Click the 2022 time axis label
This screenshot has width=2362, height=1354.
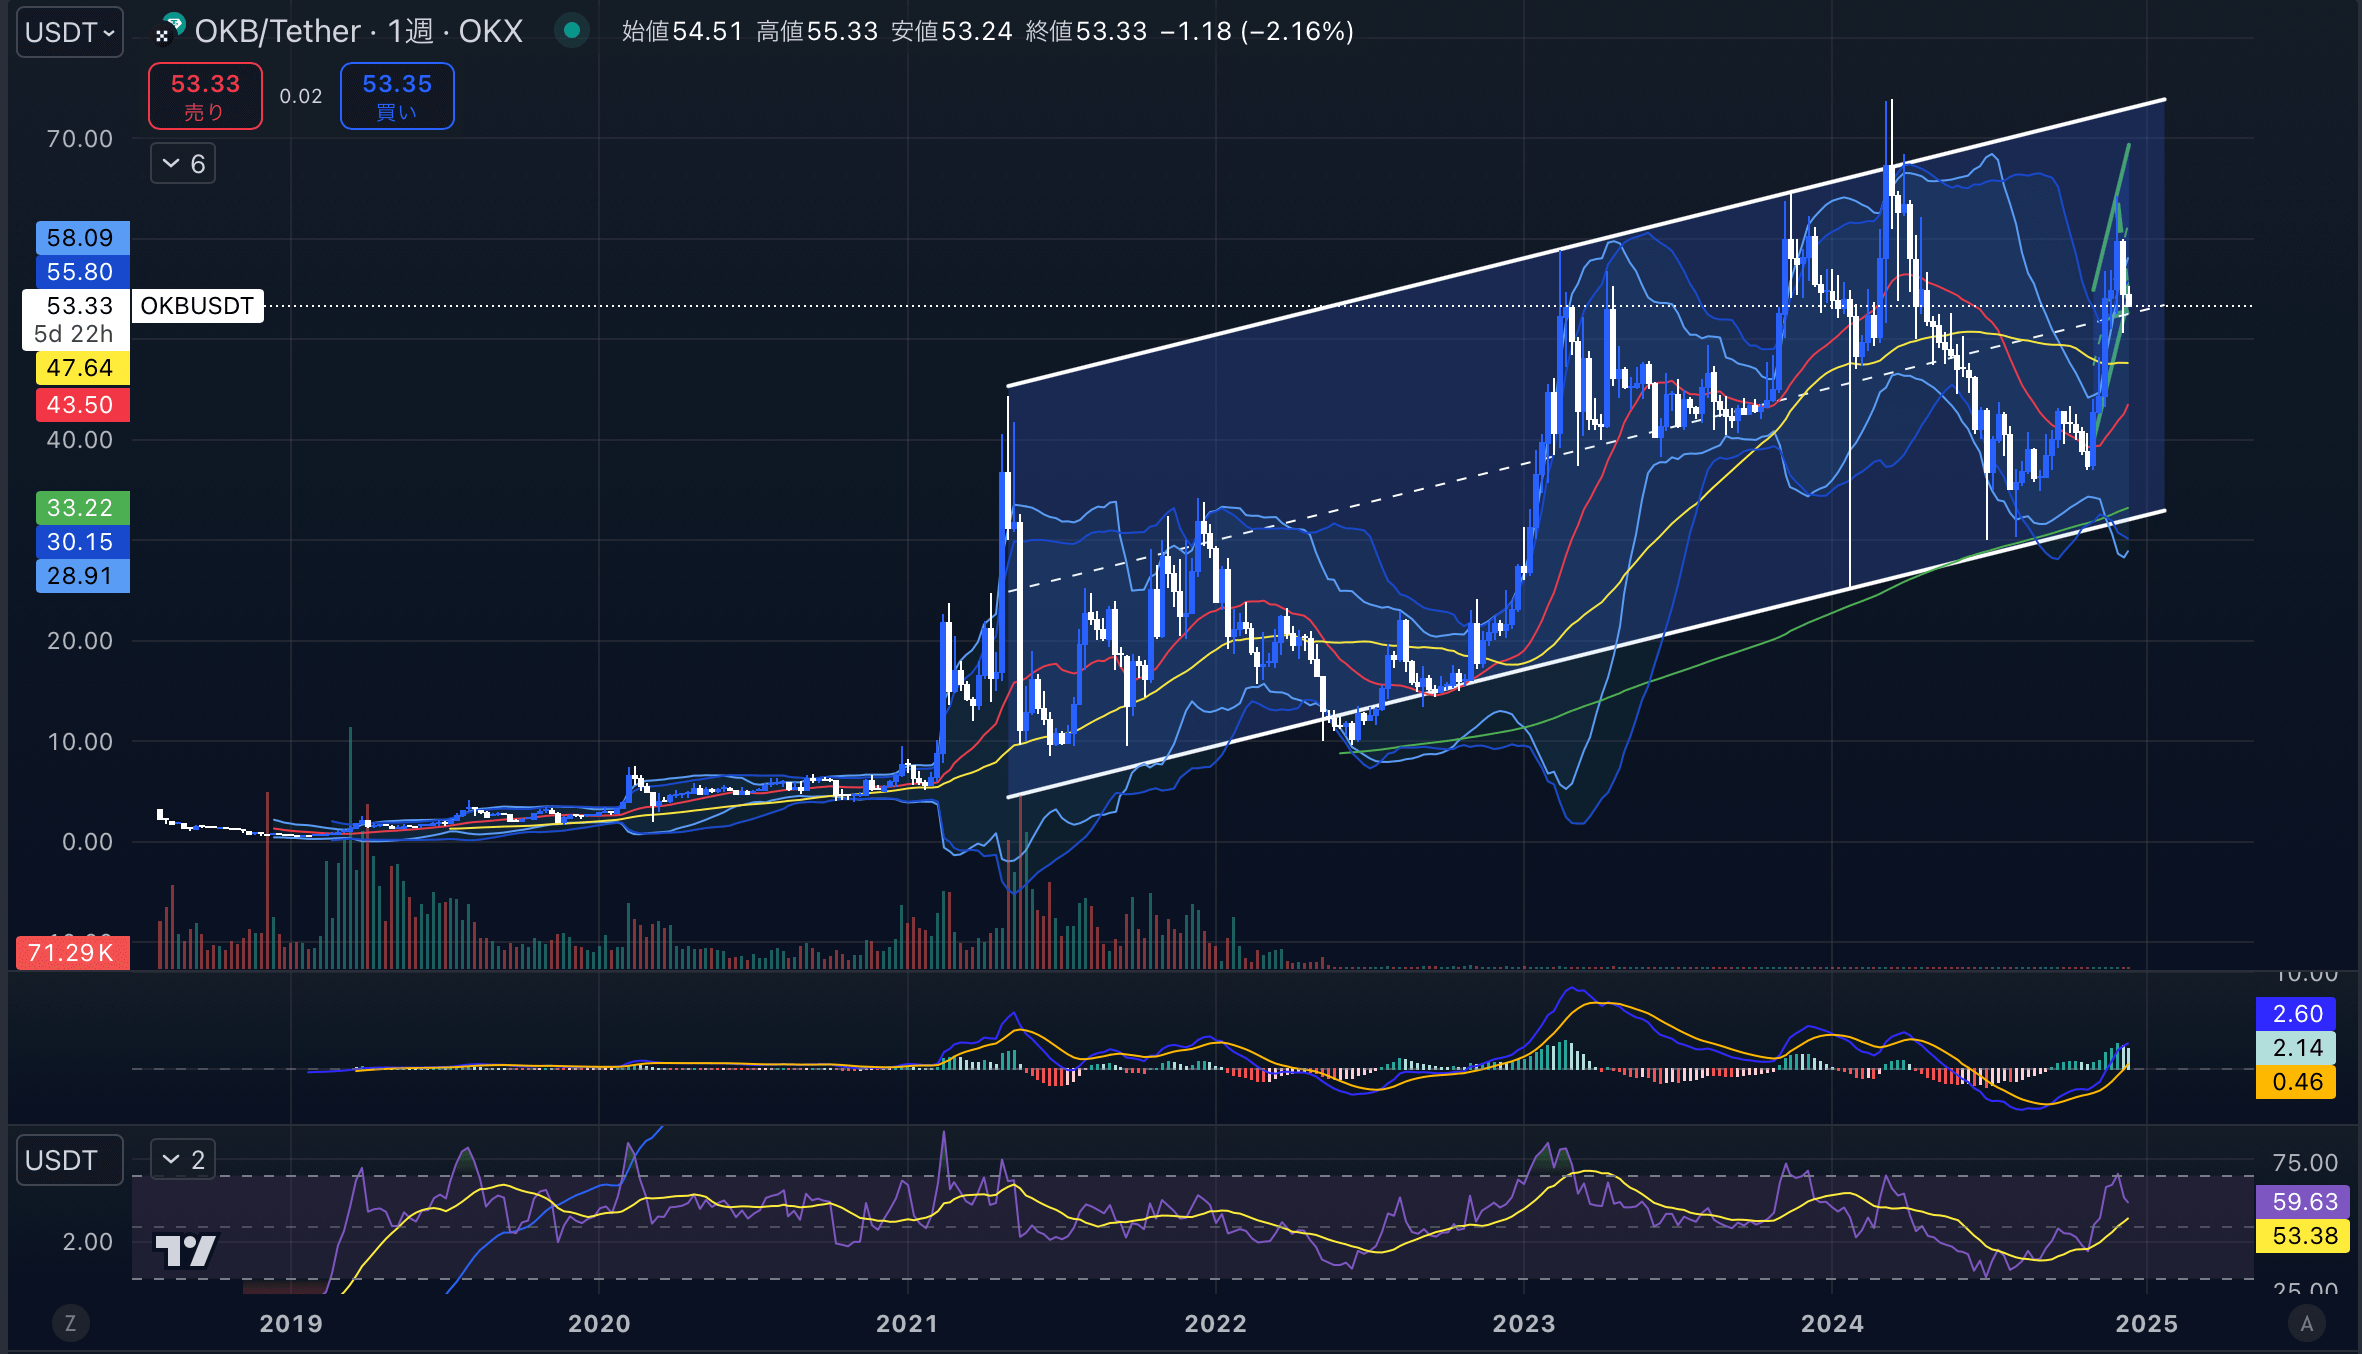tap(1216, 1324)
